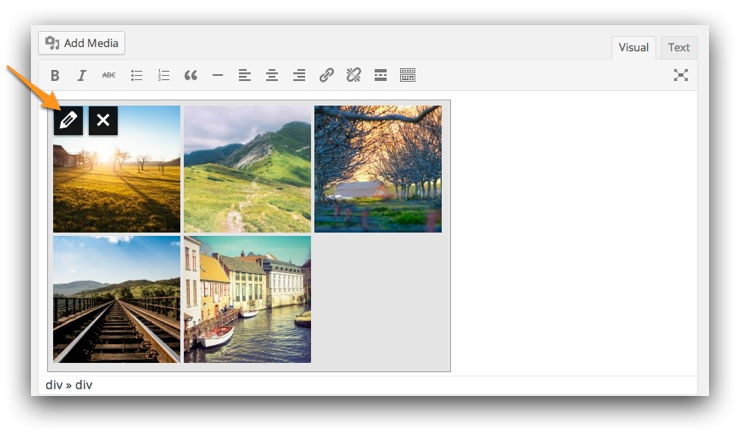Viewport: 739px width, 435px height.
Task: Select the canal houses thumbnail
Action: click(247, 299)
